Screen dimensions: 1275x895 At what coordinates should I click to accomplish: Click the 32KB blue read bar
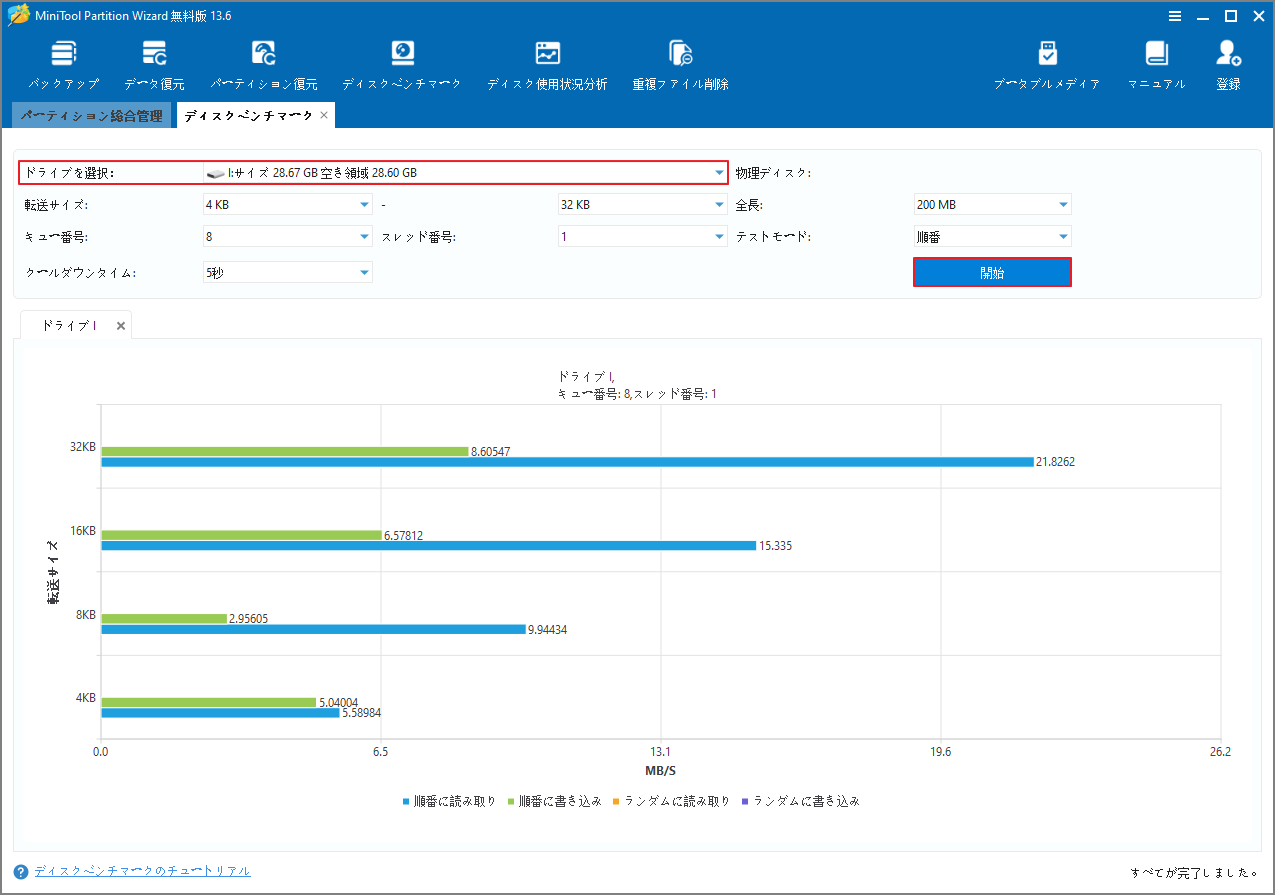click(x=567, y=462)
